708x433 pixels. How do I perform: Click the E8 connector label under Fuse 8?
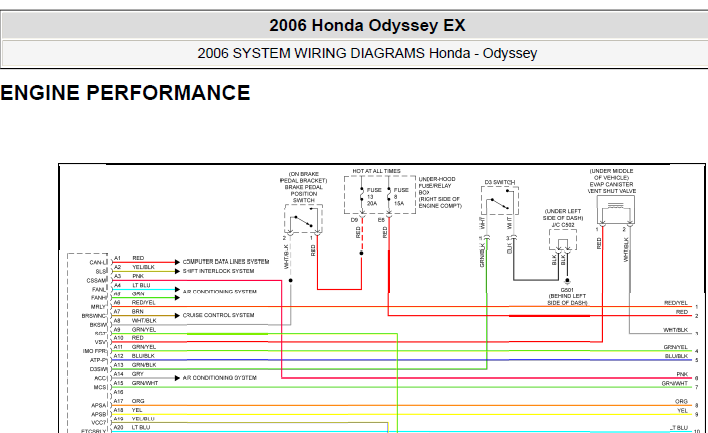[382, 220]
